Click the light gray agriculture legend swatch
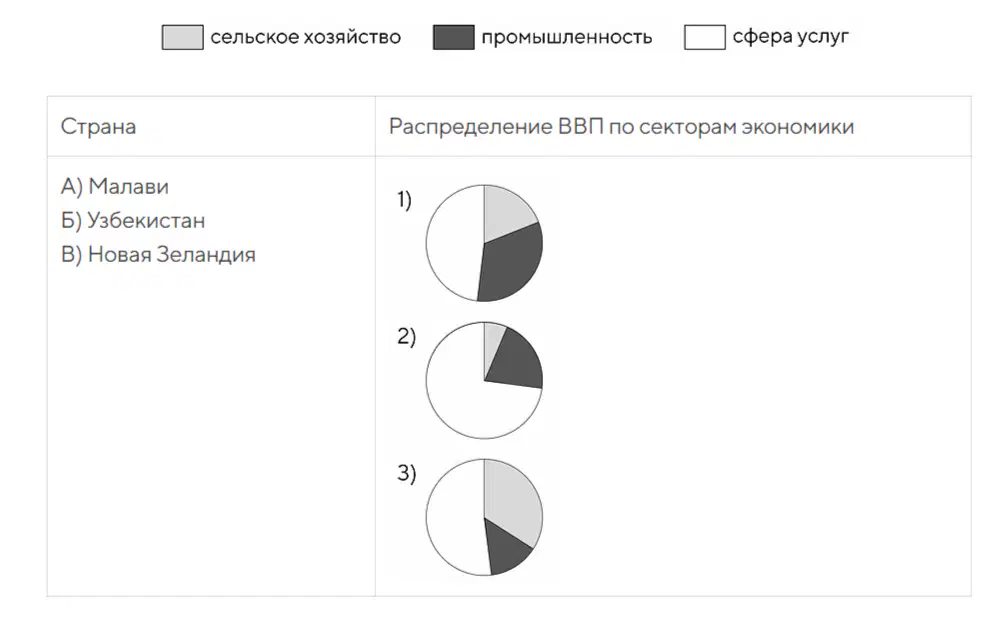The height and width of the screenshot is (623, 992). pos(182,37)
